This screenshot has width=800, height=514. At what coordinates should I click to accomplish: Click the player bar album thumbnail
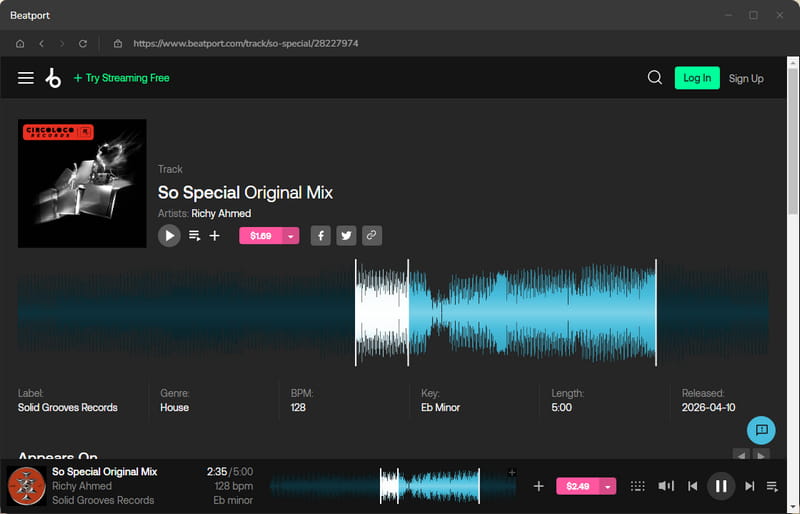coord(27,486)
